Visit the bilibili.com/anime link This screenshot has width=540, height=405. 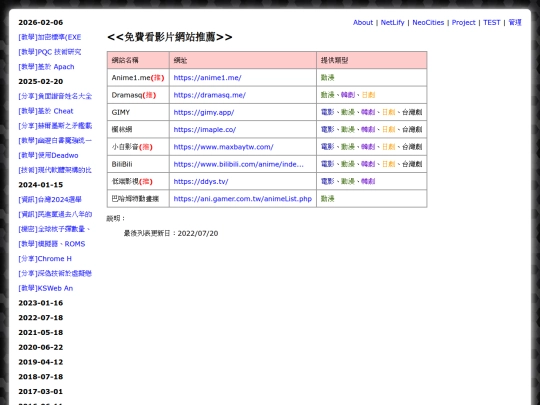[239, 164]
